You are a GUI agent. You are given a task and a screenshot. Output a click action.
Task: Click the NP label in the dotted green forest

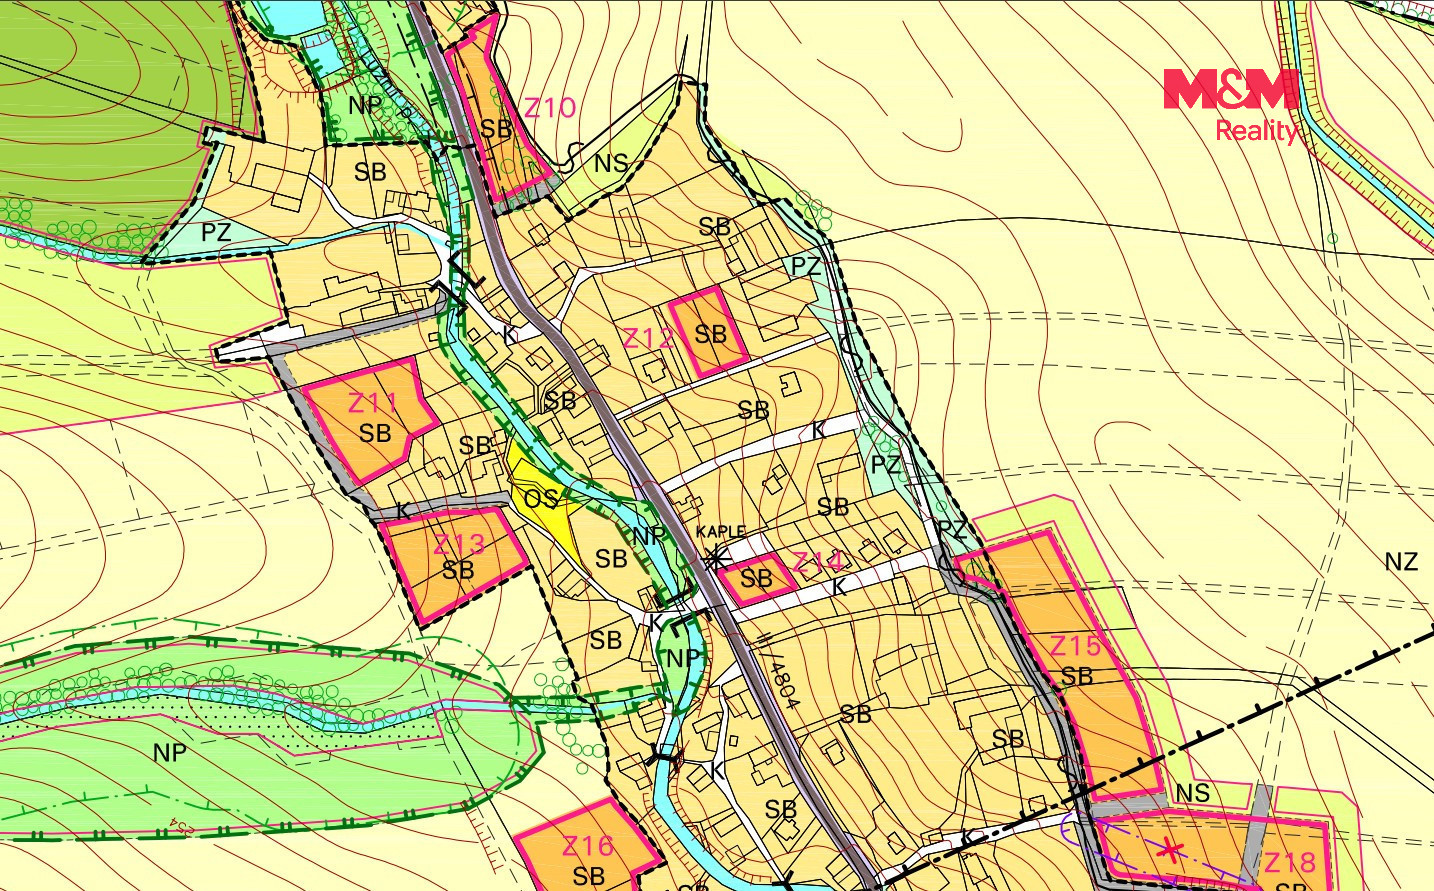tap(169, 751)
